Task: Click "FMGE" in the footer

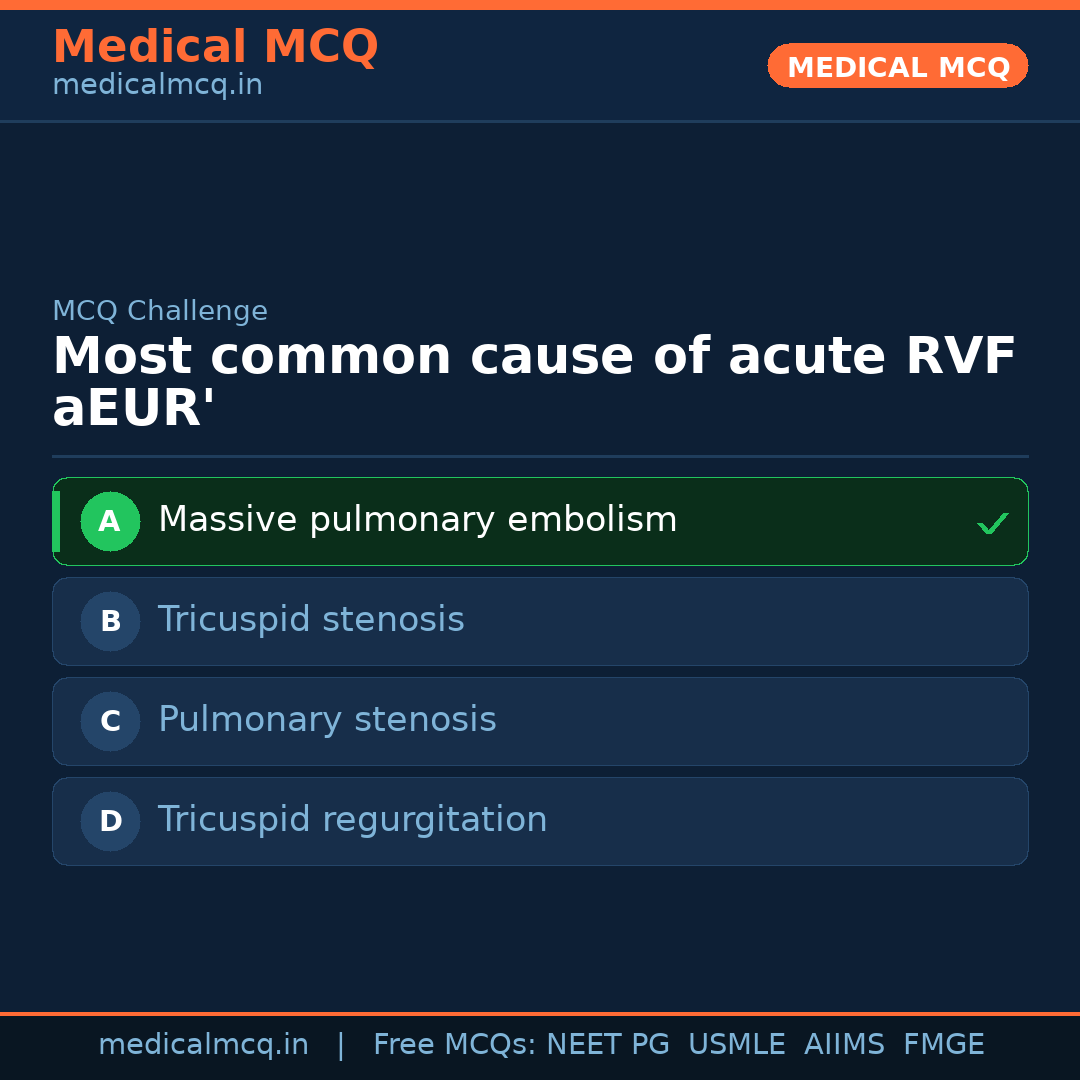Action: point(943,1045)
